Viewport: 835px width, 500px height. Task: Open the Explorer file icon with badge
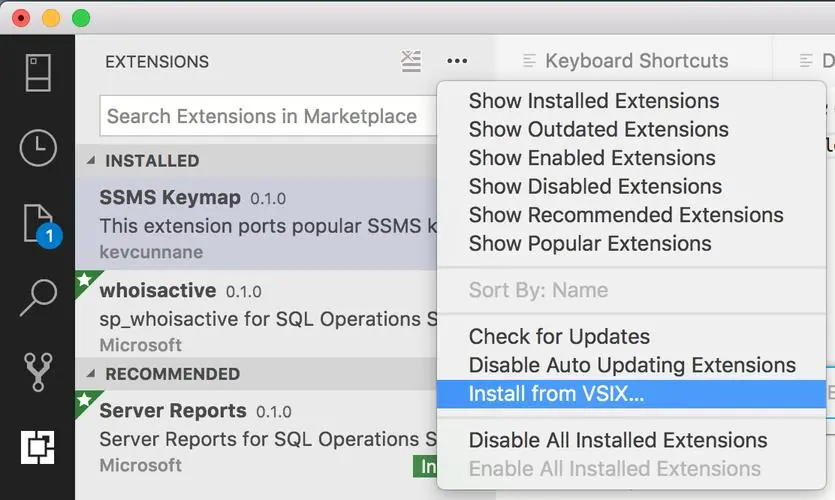(x=38, y=222)
